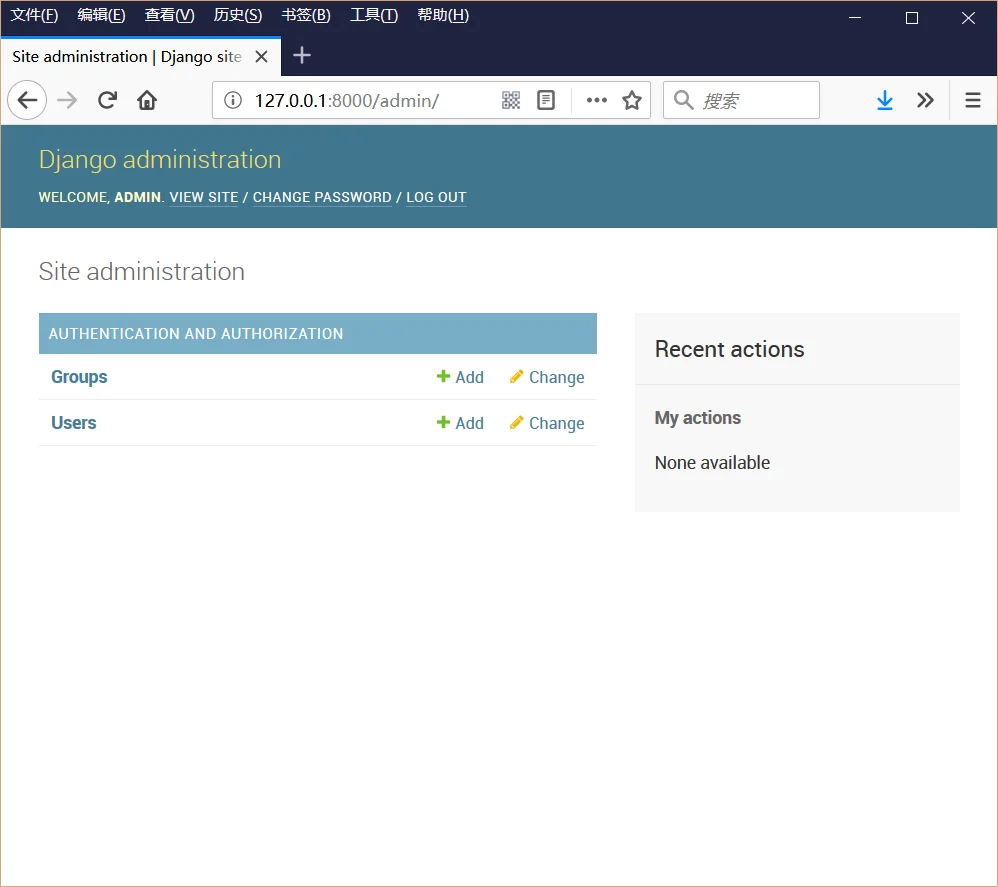
Task: Bookmark this page with star icon
Action: coord(632,100)
